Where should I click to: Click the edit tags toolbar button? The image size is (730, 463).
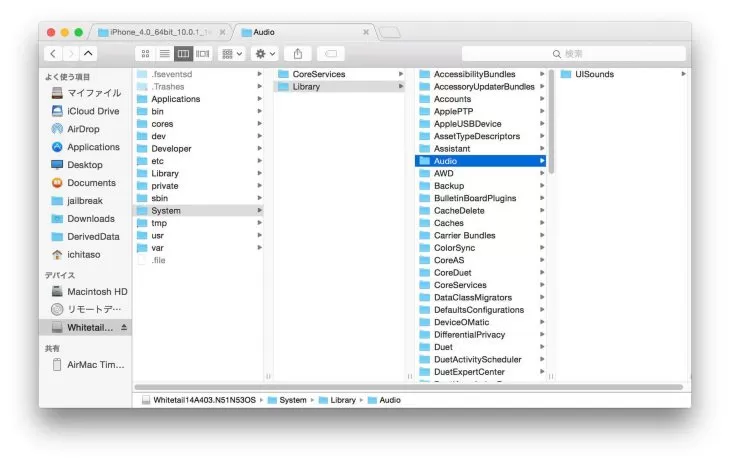[331, 54]
